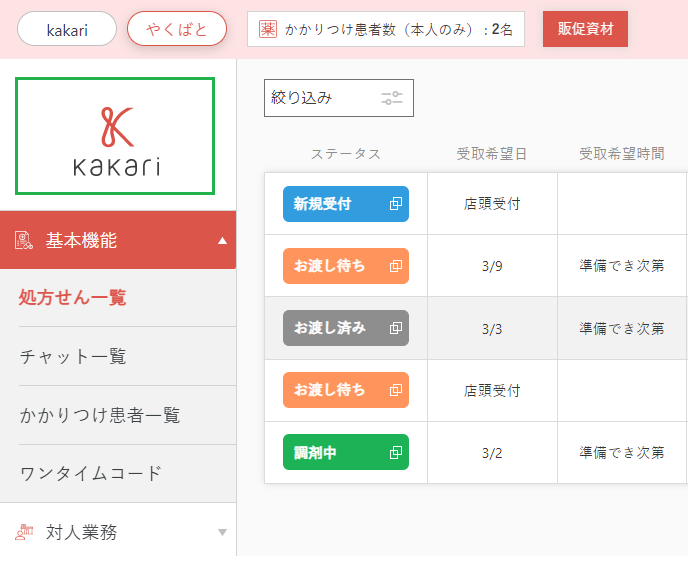
Task: Open the 販促資材 button
Action: pos(585,29)
